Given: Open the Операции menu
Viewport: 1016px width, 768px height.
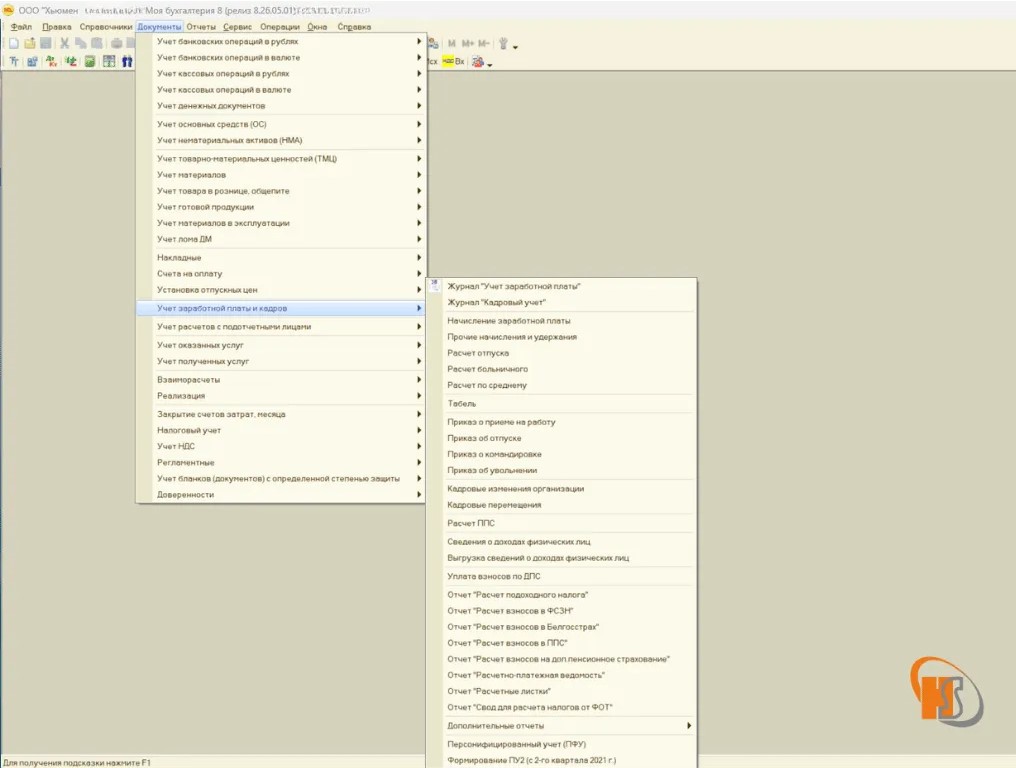Looking at the screenshot, I should point(279,27).
